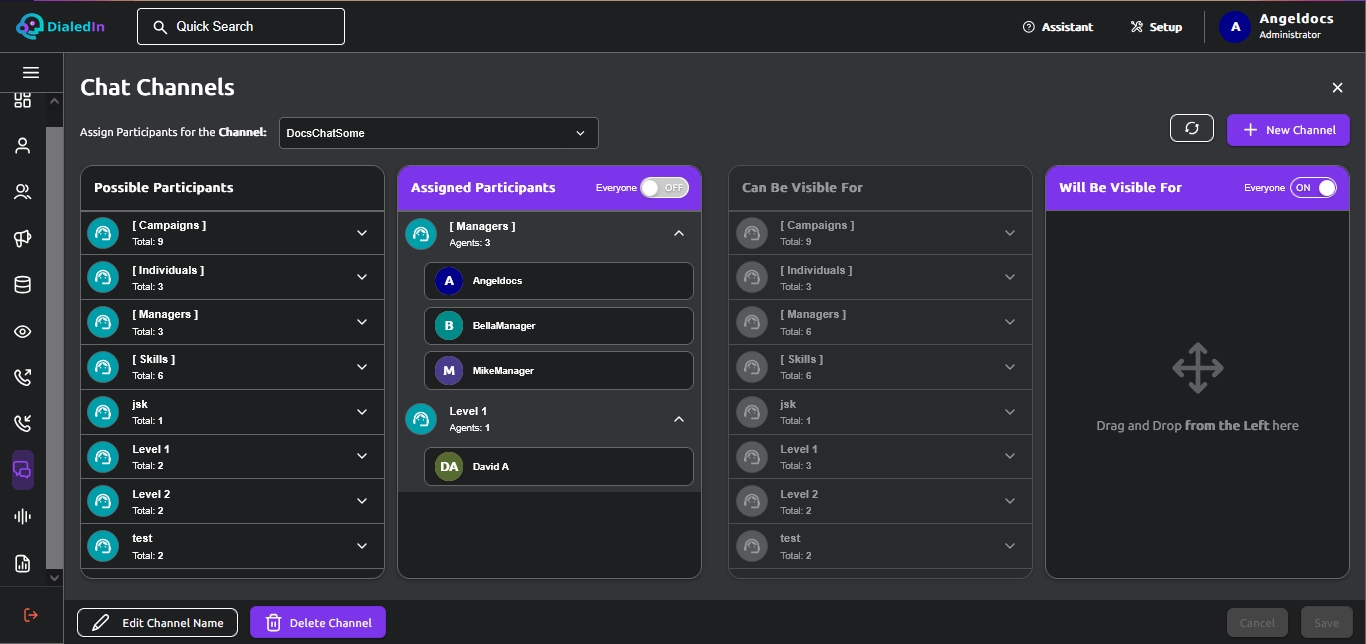Click the Angeldocs Administrator name in header

[1296, 27]
